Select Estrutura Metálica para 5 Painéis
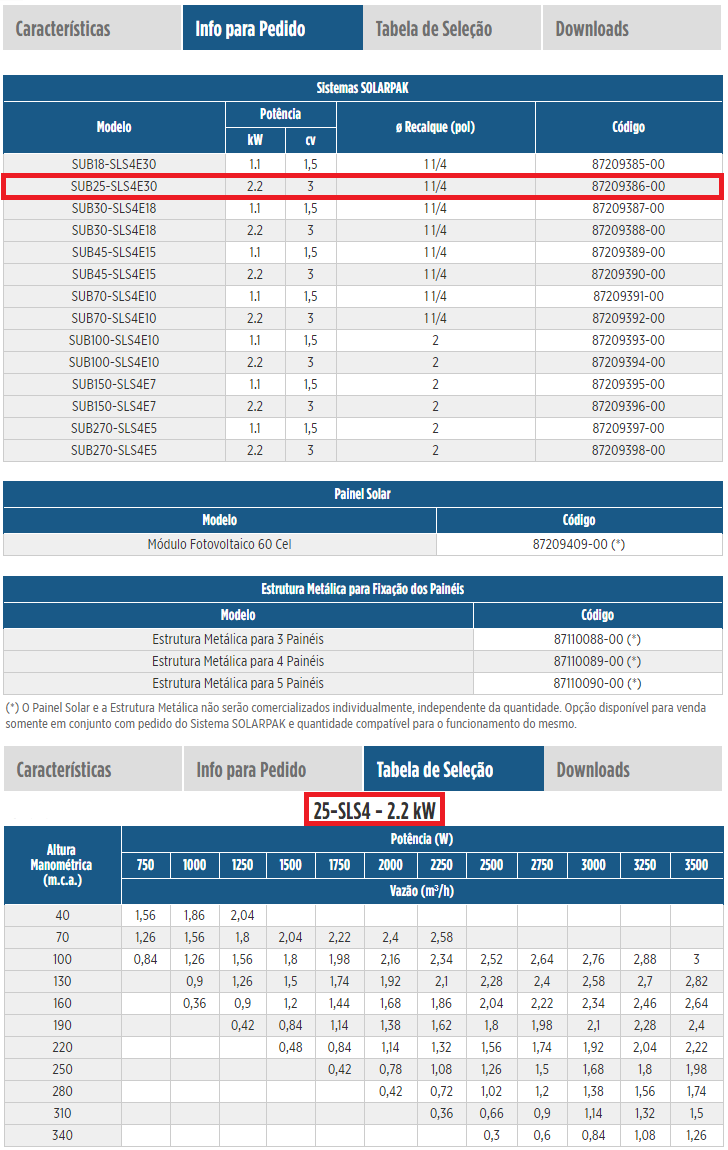 click(238, 684)
